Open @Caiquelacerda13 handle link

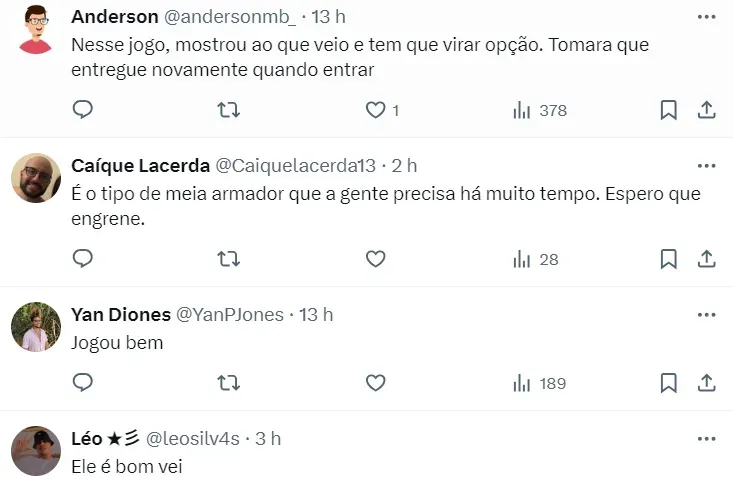[296, 165]
